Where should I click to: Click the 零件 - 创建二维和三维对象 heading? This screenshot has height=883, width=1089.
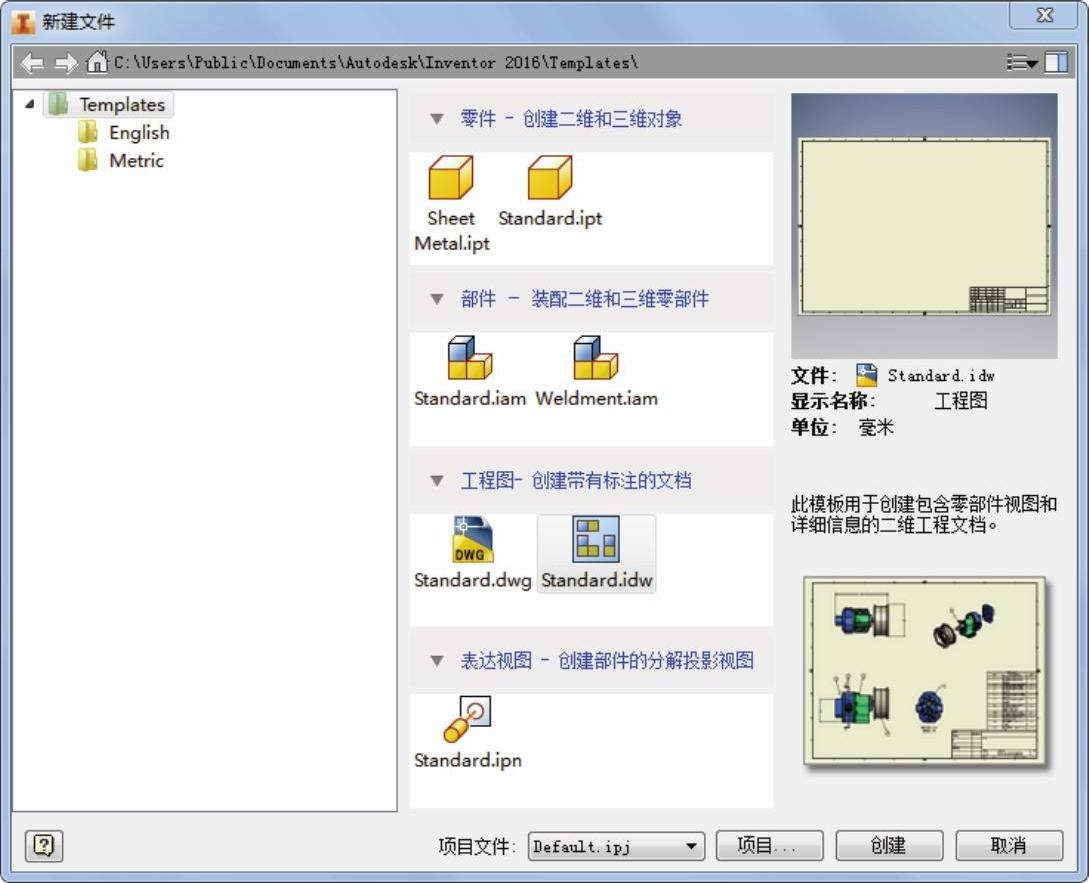tap(571, 119)
